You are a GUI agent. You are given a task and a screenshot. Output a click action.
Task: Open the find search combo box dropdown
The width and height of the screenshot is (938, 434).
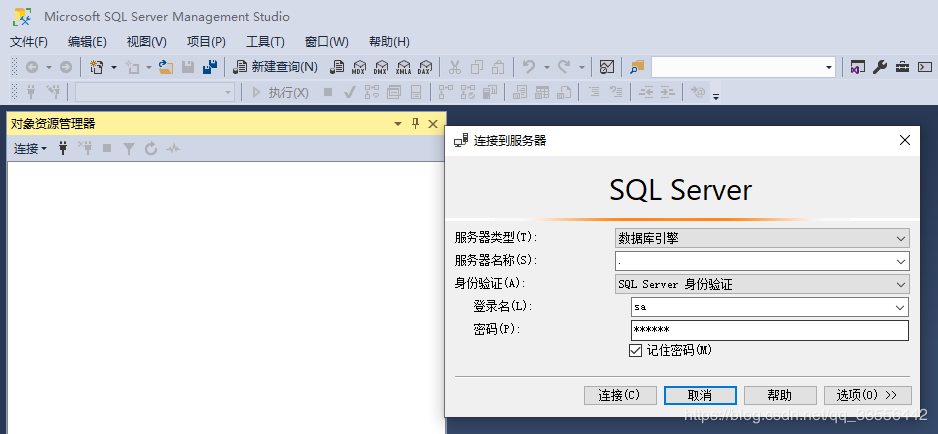coord(829,68)
